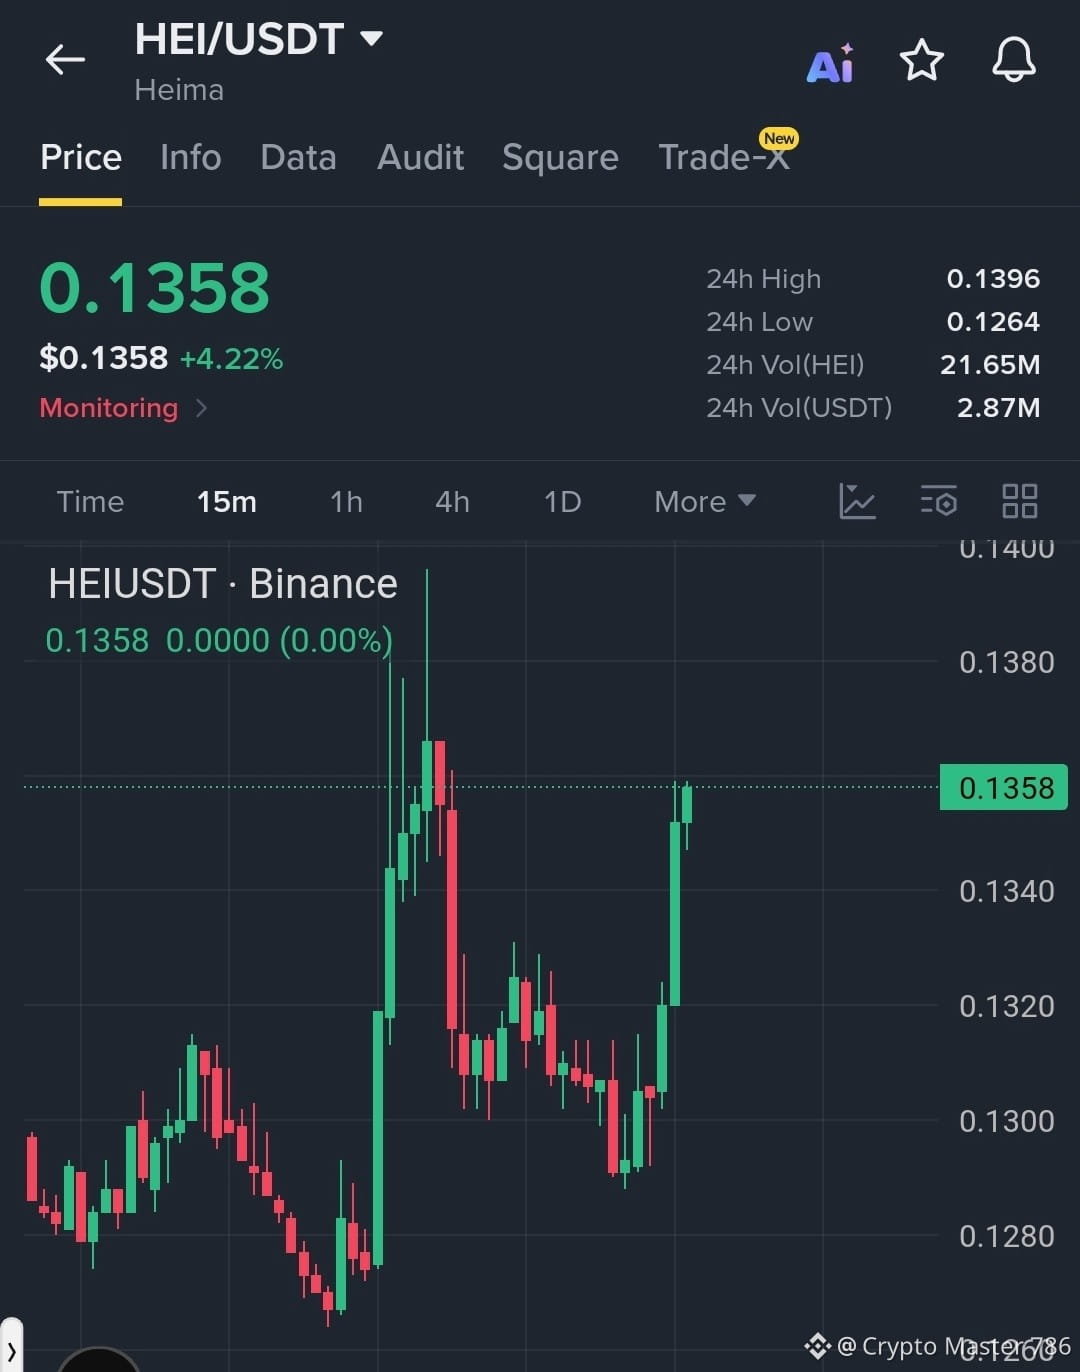Open the Square tab
This screenshot has height=1372, width=1080.
[560, 158]
